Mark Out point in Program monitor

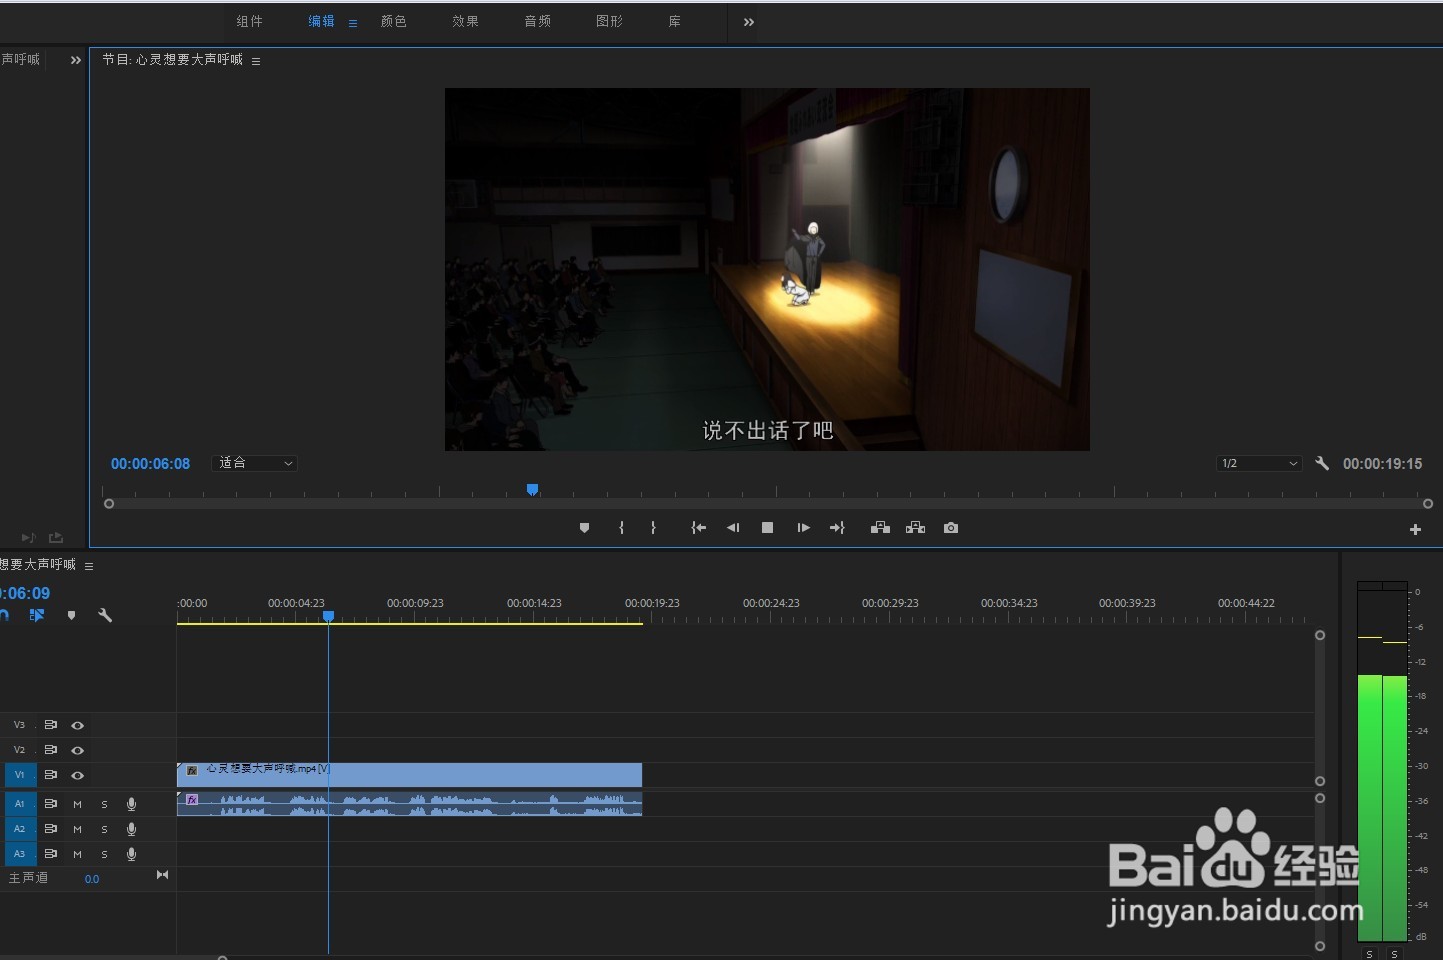(x=653, y=528)
